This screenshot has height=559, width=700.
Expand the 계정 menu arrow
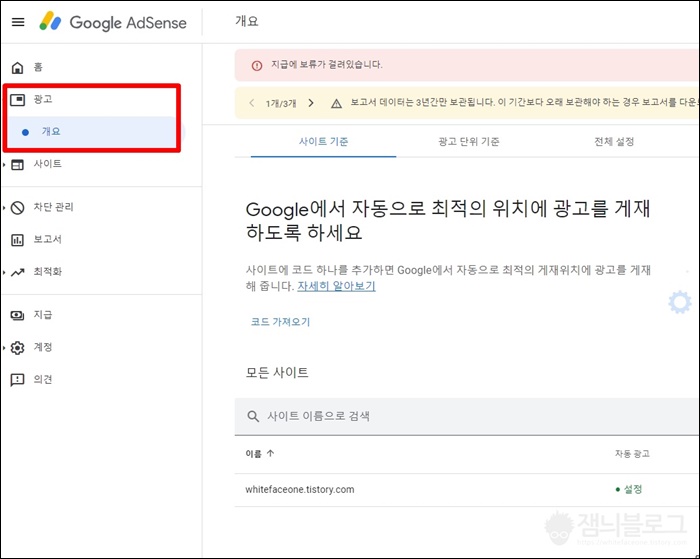click(x=4, y=347)
